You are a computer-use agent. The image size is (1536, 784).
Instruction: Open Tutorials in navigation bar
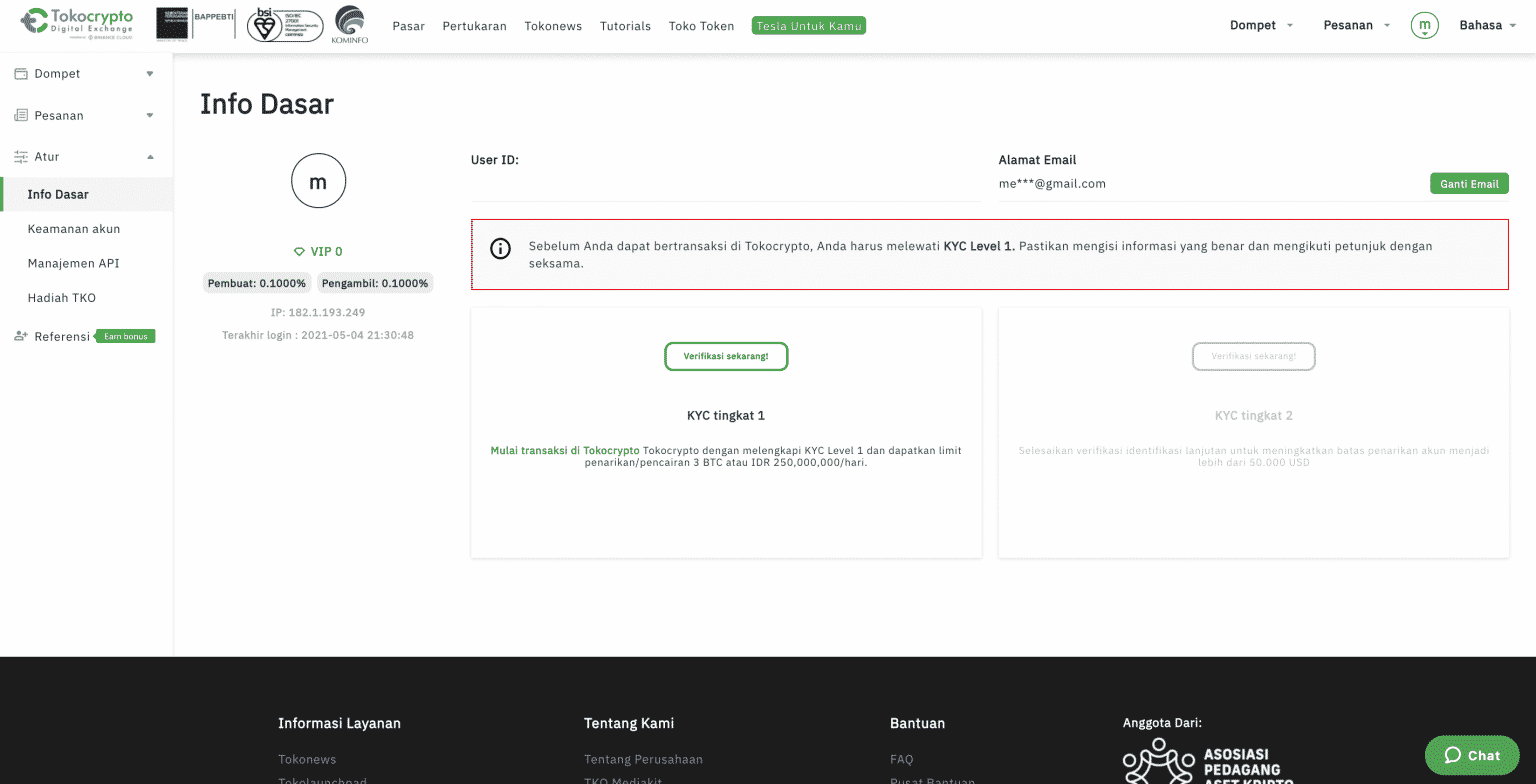[x=625, y=26]
